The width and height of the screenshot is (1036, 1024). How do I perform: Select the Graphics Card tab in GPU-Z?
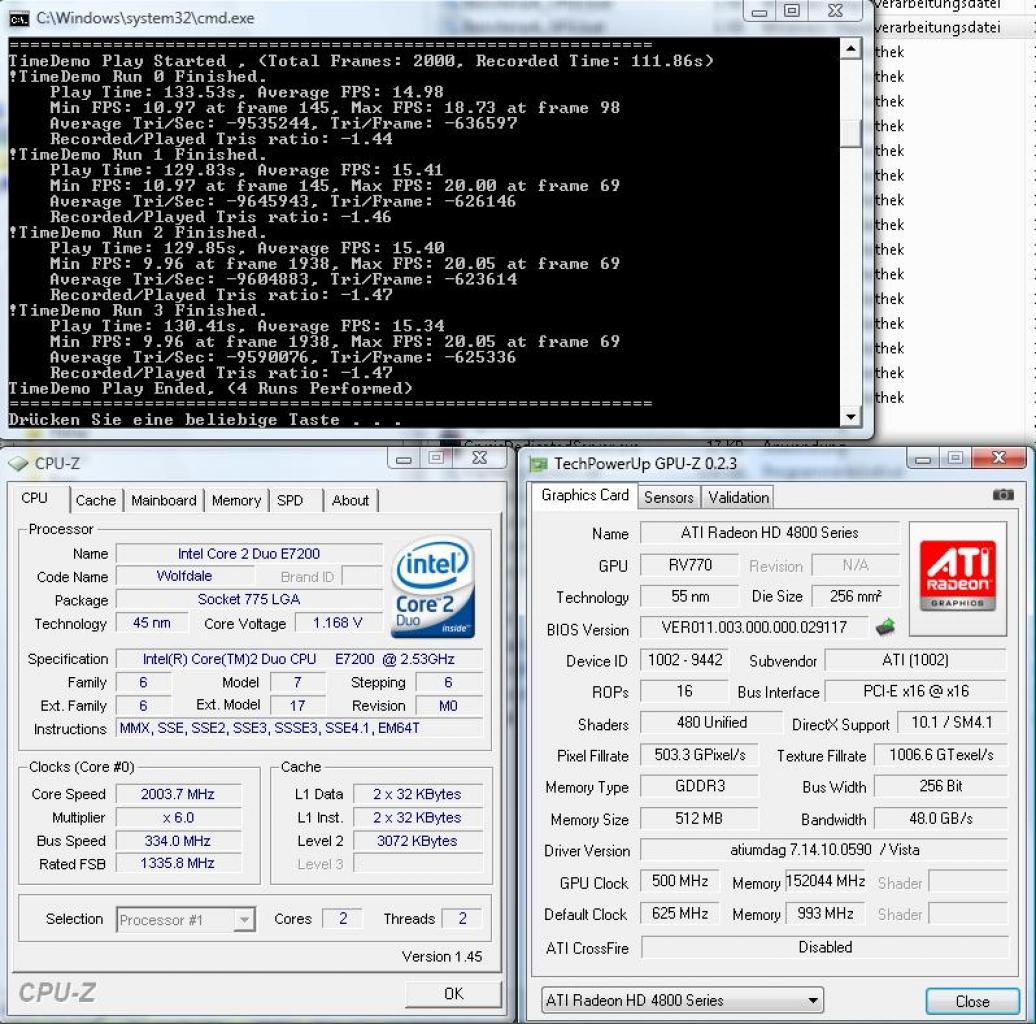(584, 495)
